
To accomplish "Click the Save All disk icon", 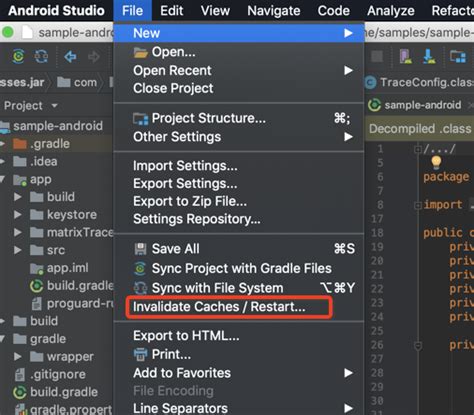I will (x=140, y=249).
